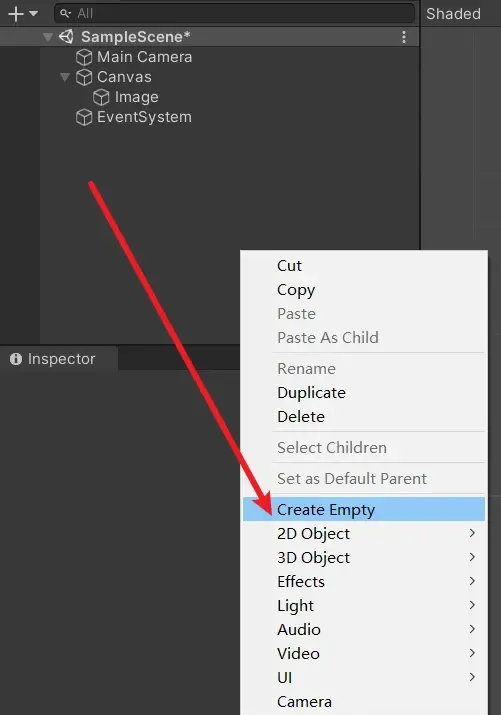
Task: Collapse the SampleScene hierarchy triangle
Action: pyautogui.click(x=48, y=37)
